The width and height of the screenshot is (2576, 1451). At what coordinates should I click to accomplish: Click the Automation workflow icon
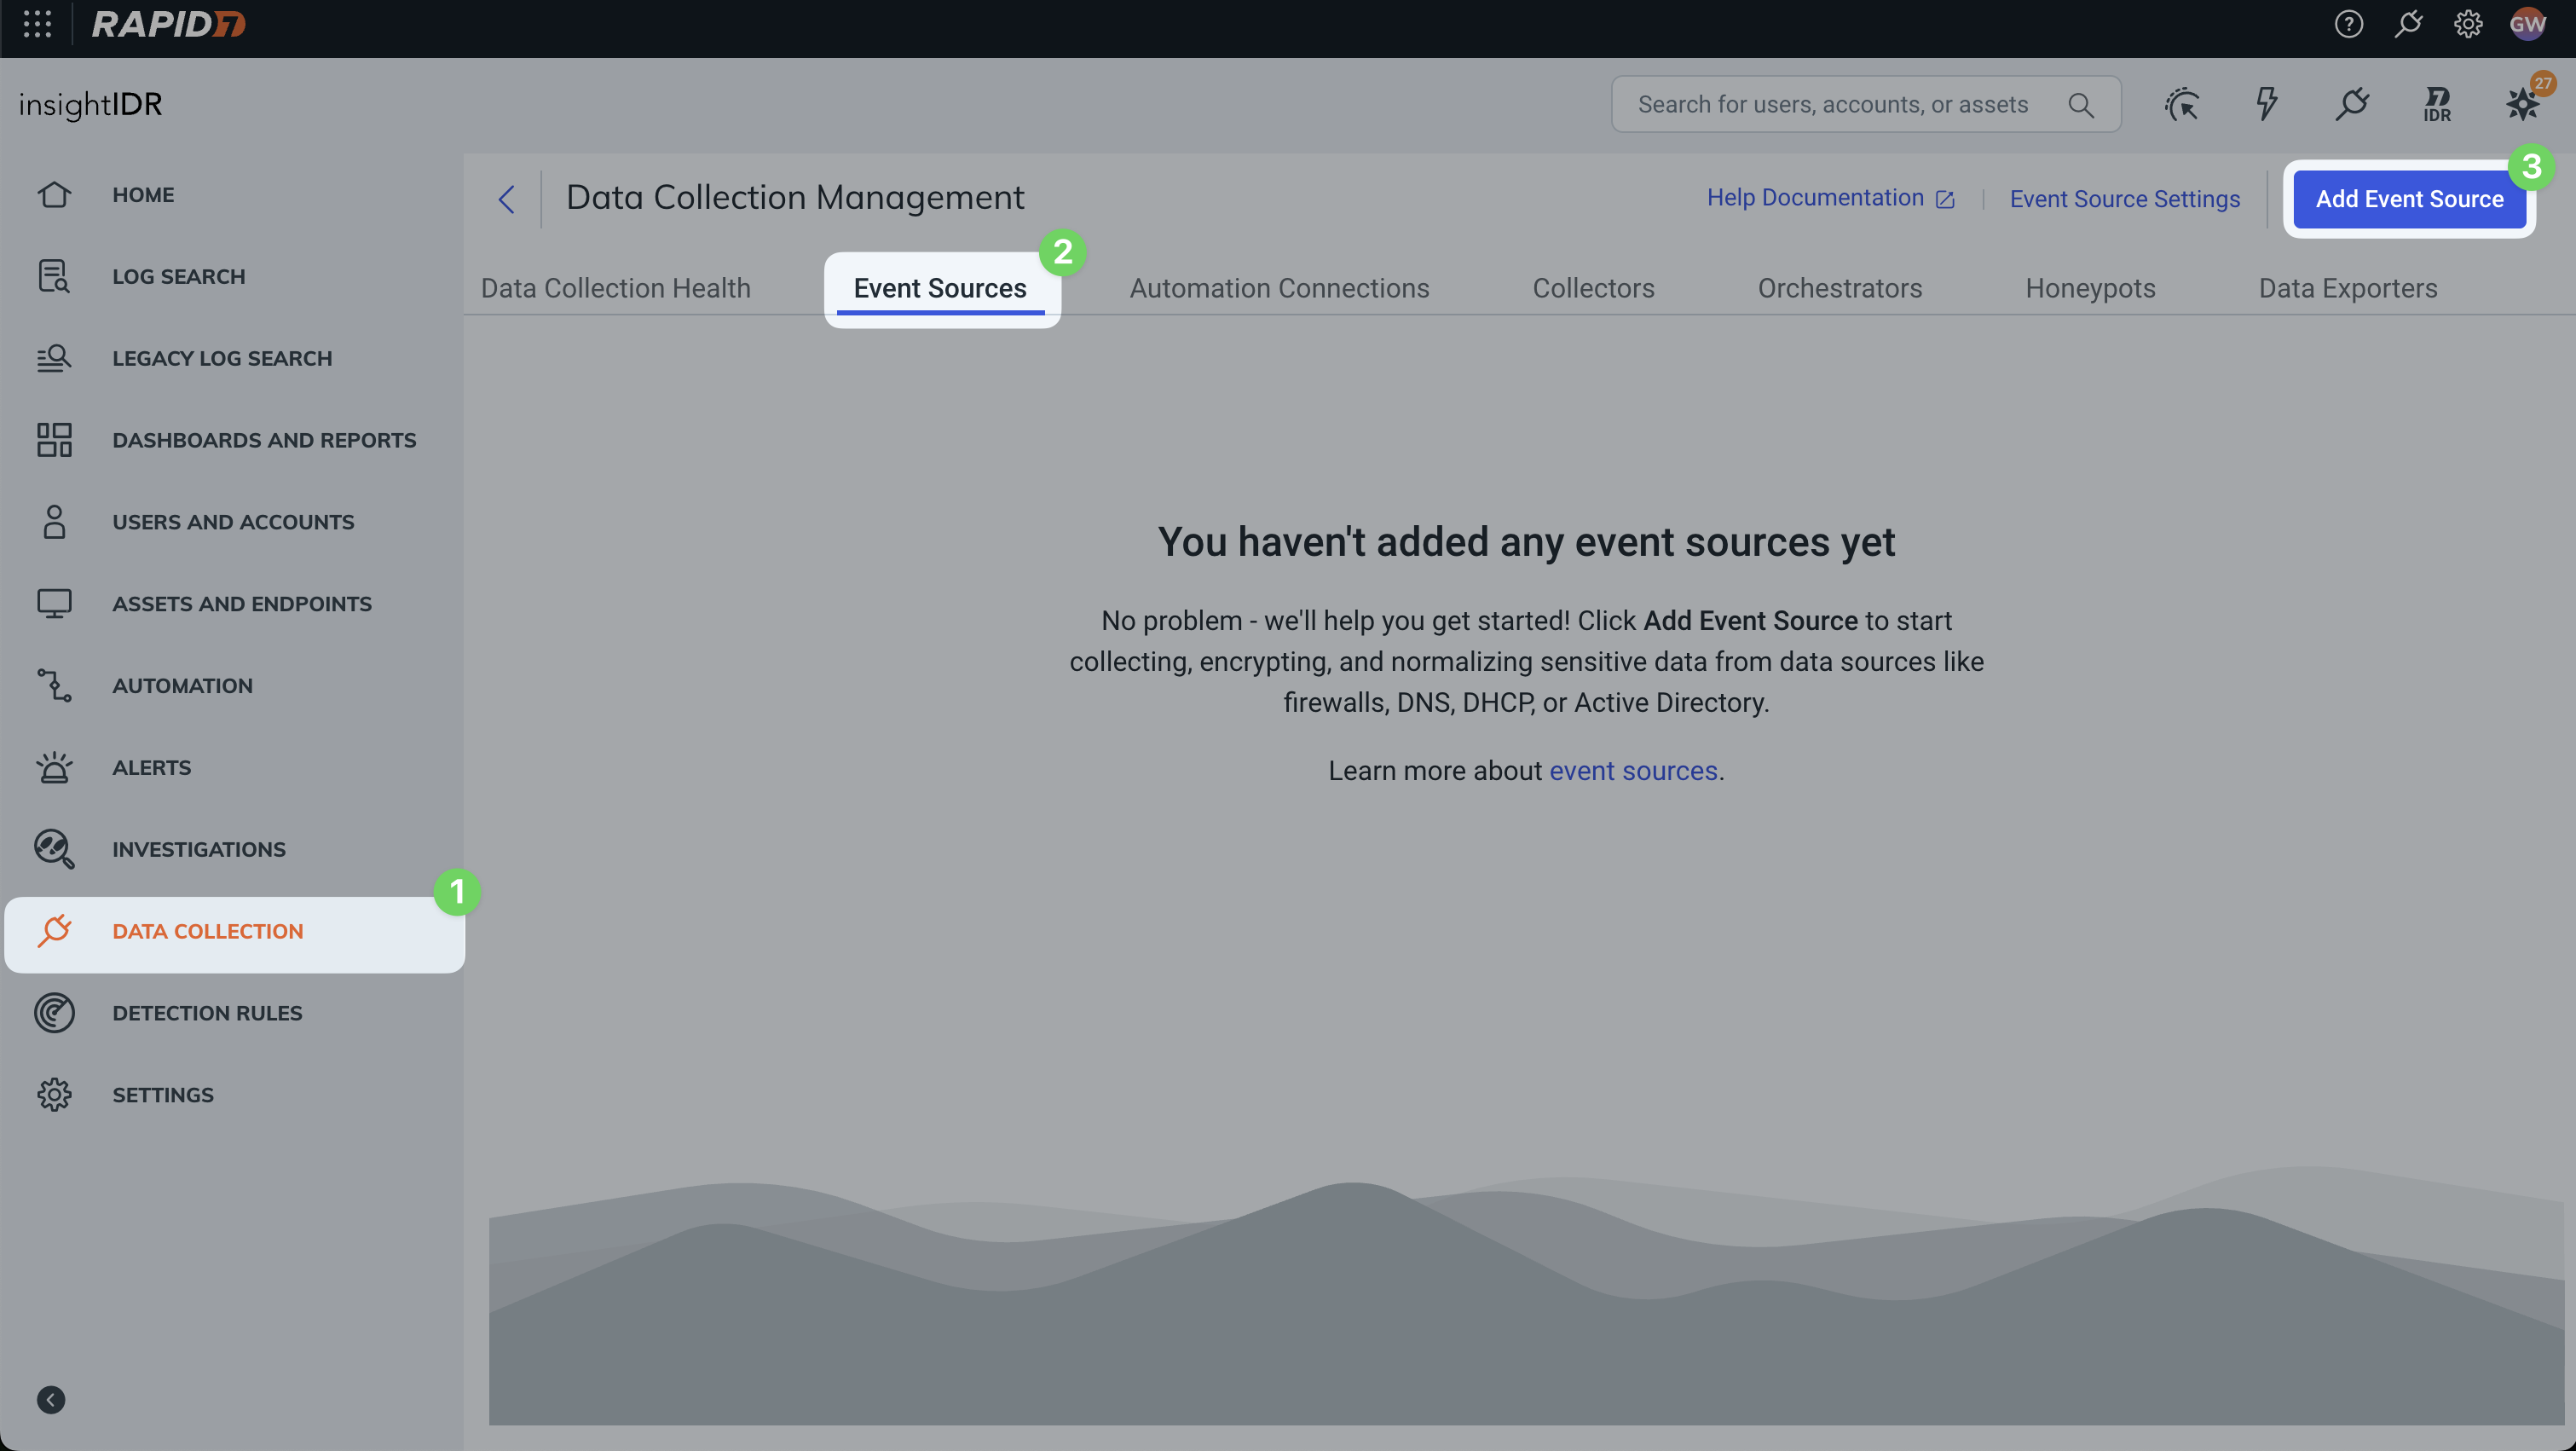[54, 685]
